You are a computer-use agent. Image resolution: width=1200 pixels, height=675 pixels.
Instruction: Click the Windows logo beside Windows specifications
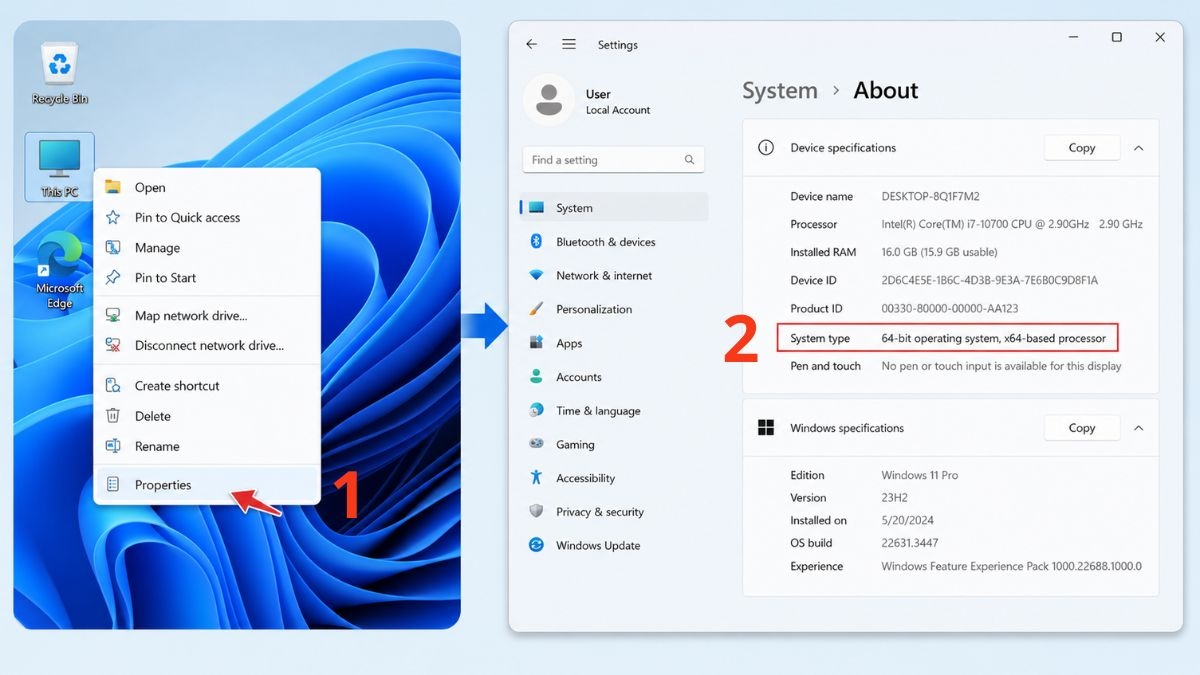[766, 427]
